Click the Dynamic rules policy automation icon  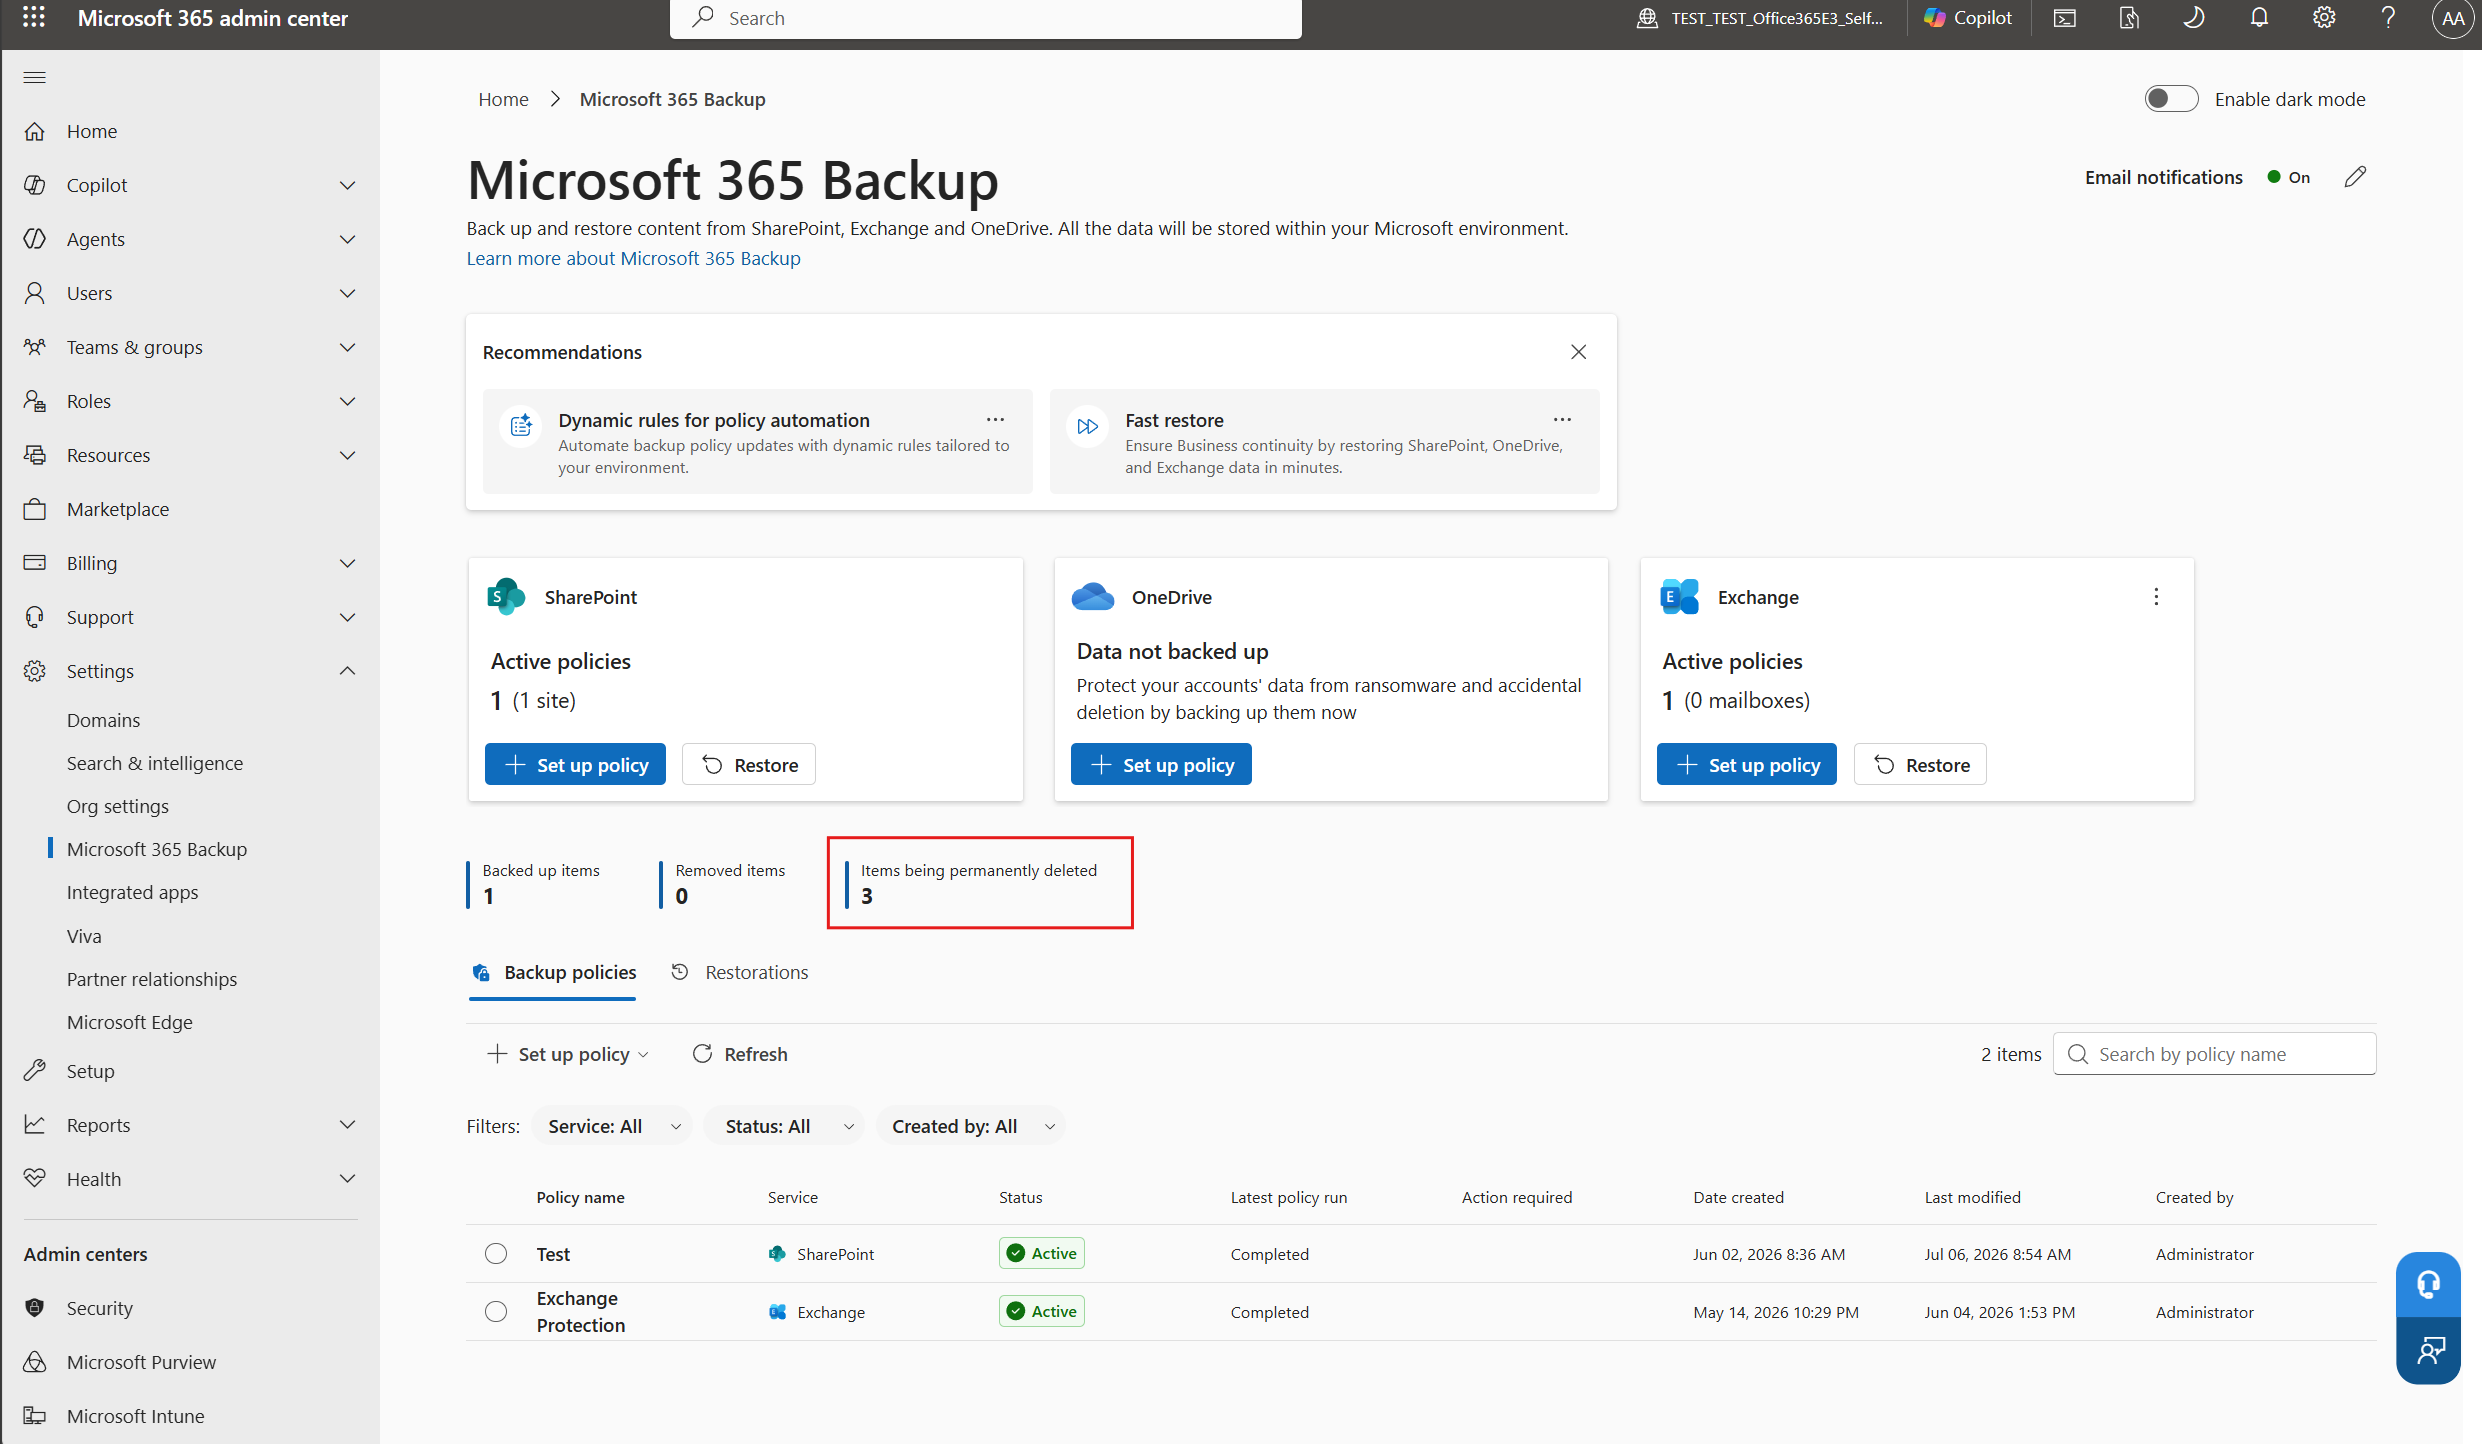(x=521, y=426)
